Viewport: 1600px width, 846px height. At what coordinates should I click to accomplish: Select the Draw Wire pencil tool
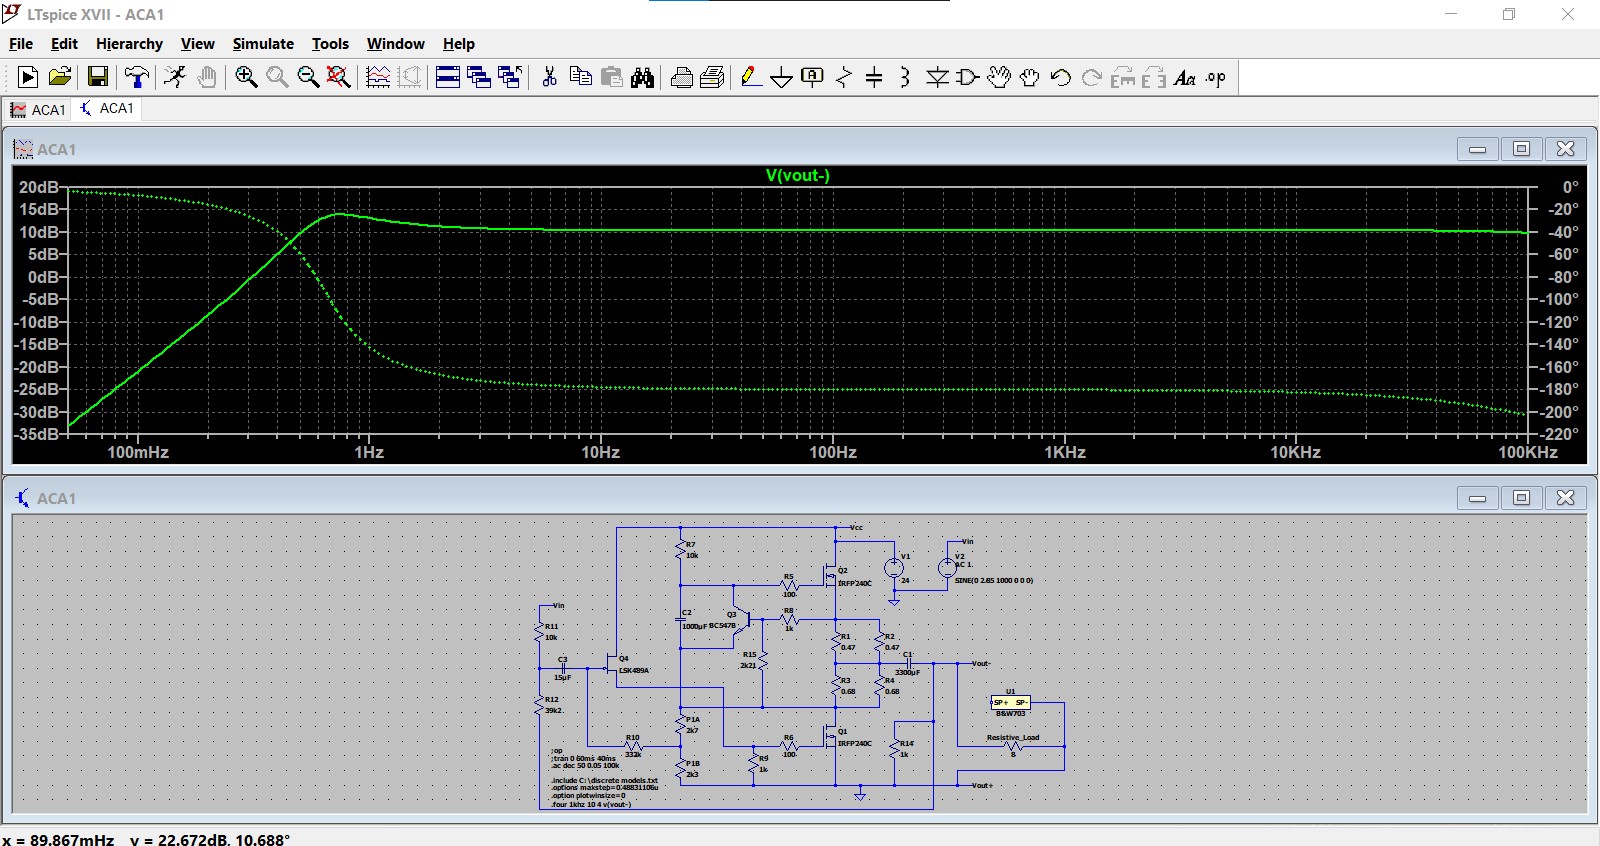pyautogui.click(x=751, y=77)
